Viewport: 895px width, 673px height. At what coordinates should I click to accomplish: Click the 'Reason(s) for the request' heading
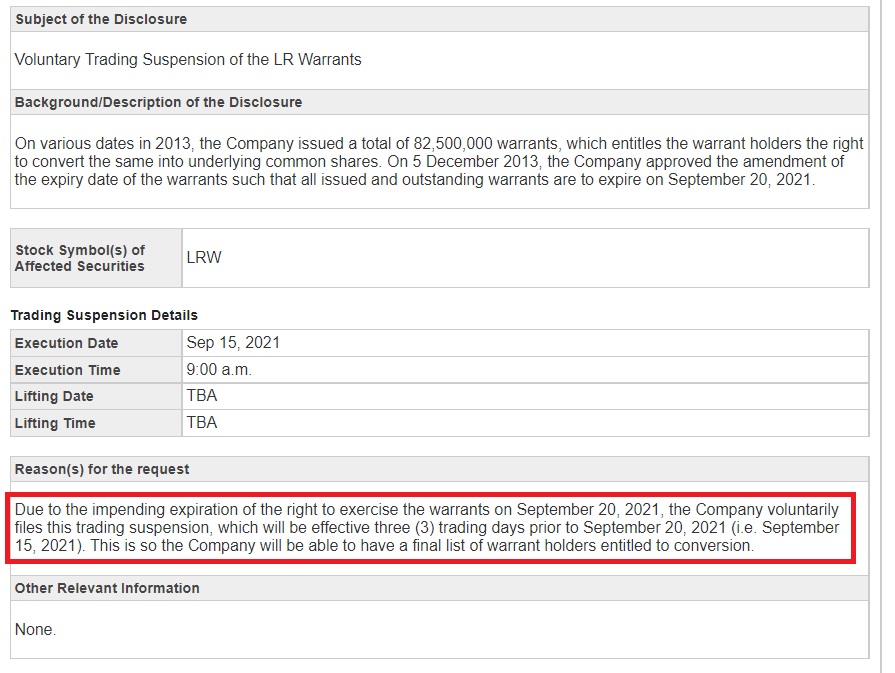[102, 469]
